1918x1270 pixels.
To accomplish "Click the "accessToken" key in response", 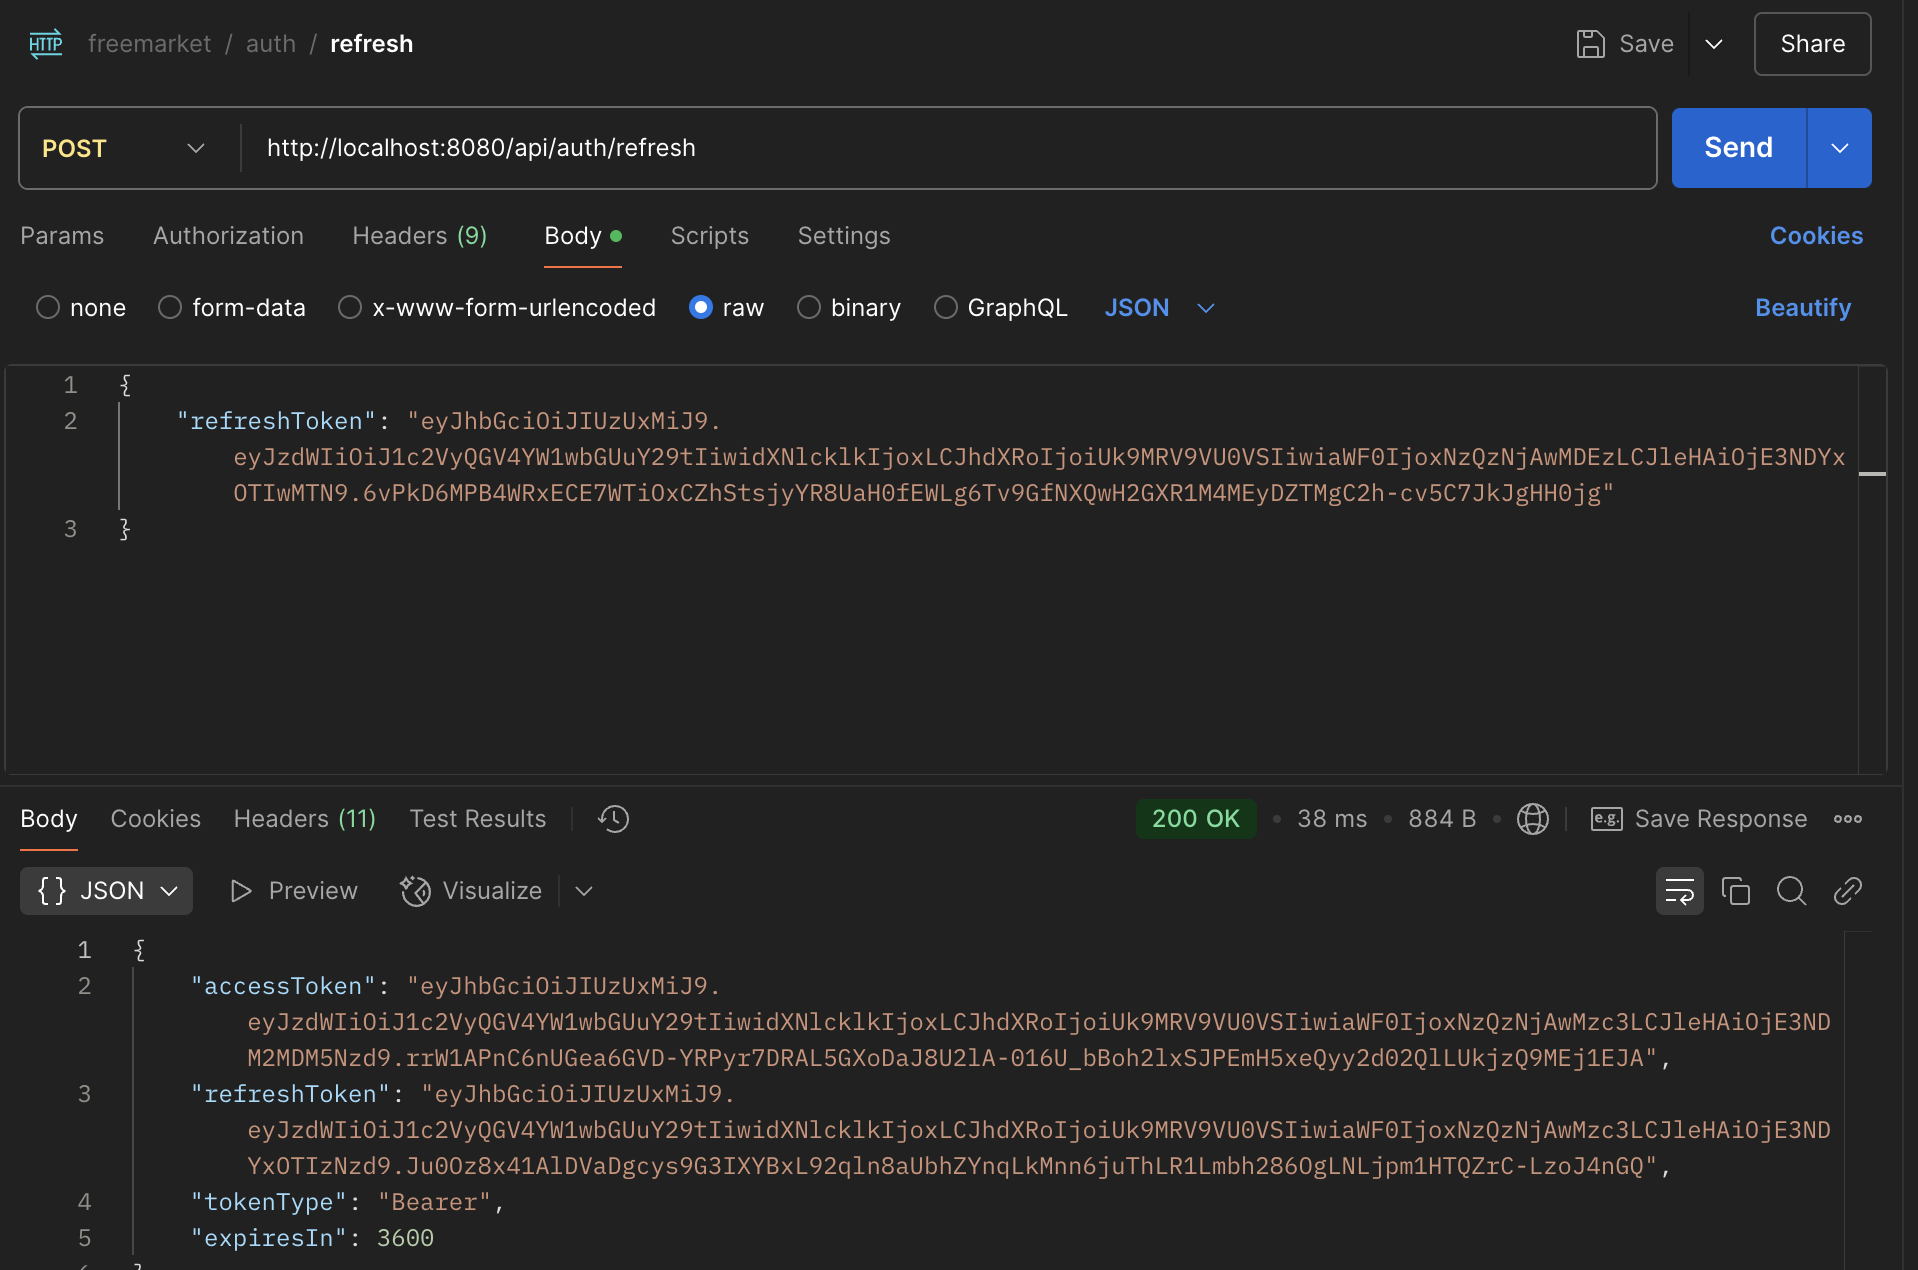I will (283, 986).
